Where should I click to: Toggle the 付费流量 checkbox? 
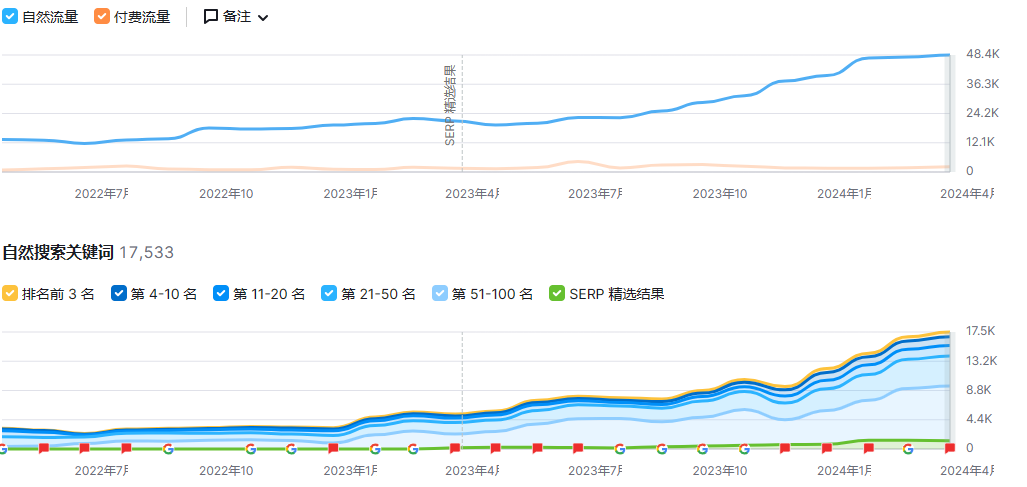(102, 17)
